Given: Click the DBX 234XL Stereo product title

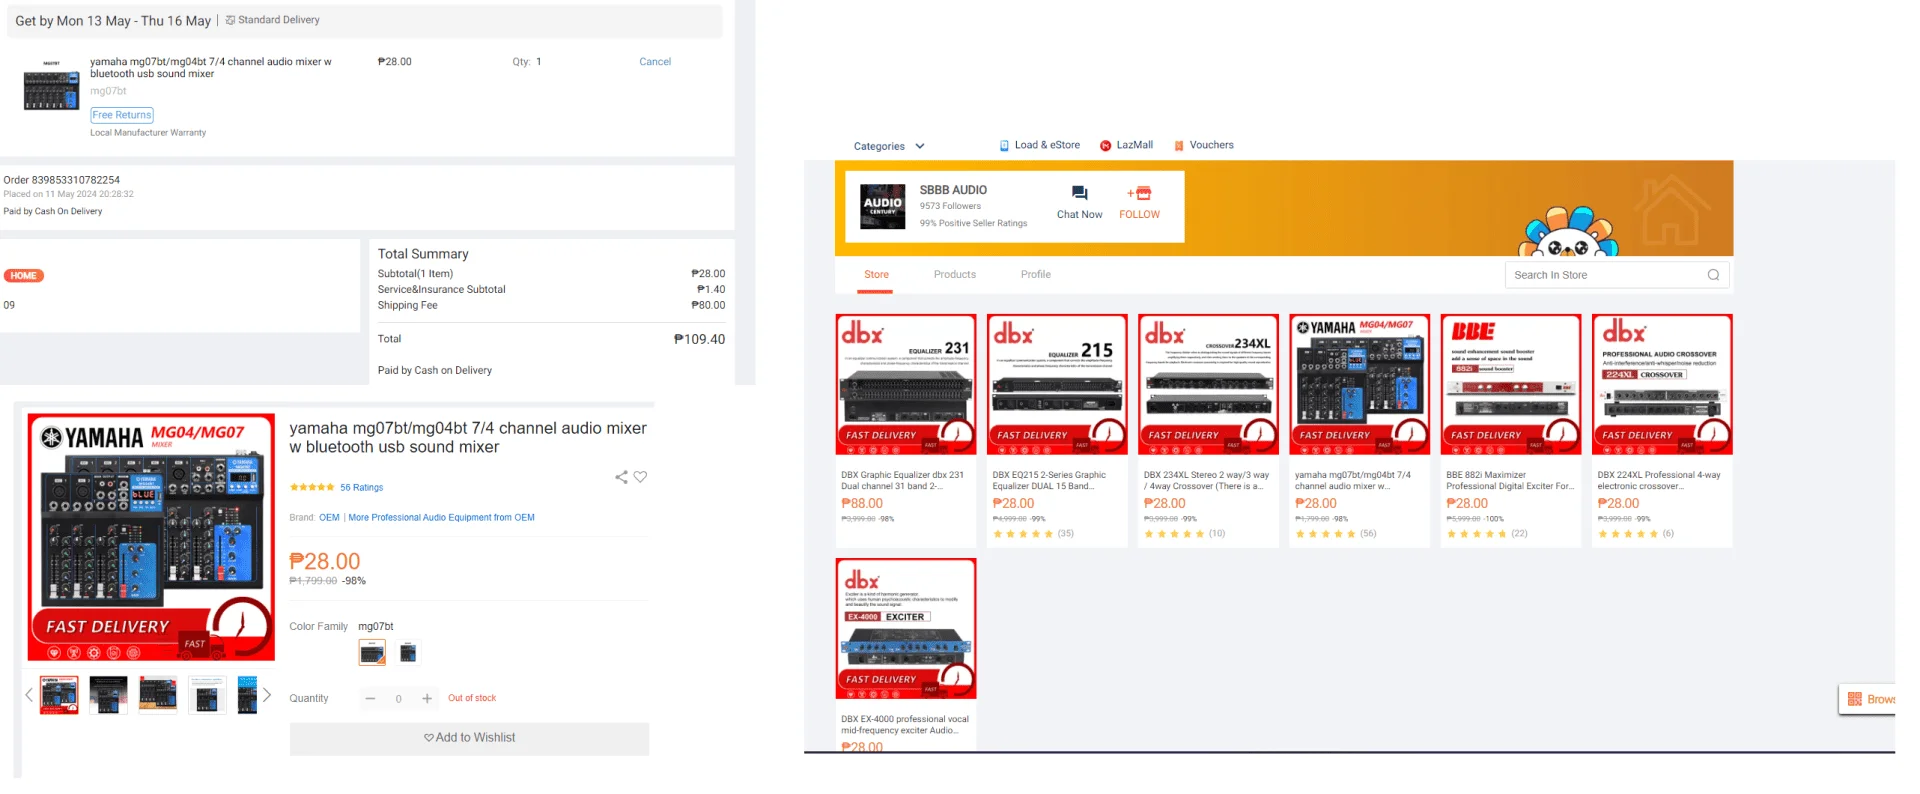Looking at the screenshot, I should [1206, 481].
